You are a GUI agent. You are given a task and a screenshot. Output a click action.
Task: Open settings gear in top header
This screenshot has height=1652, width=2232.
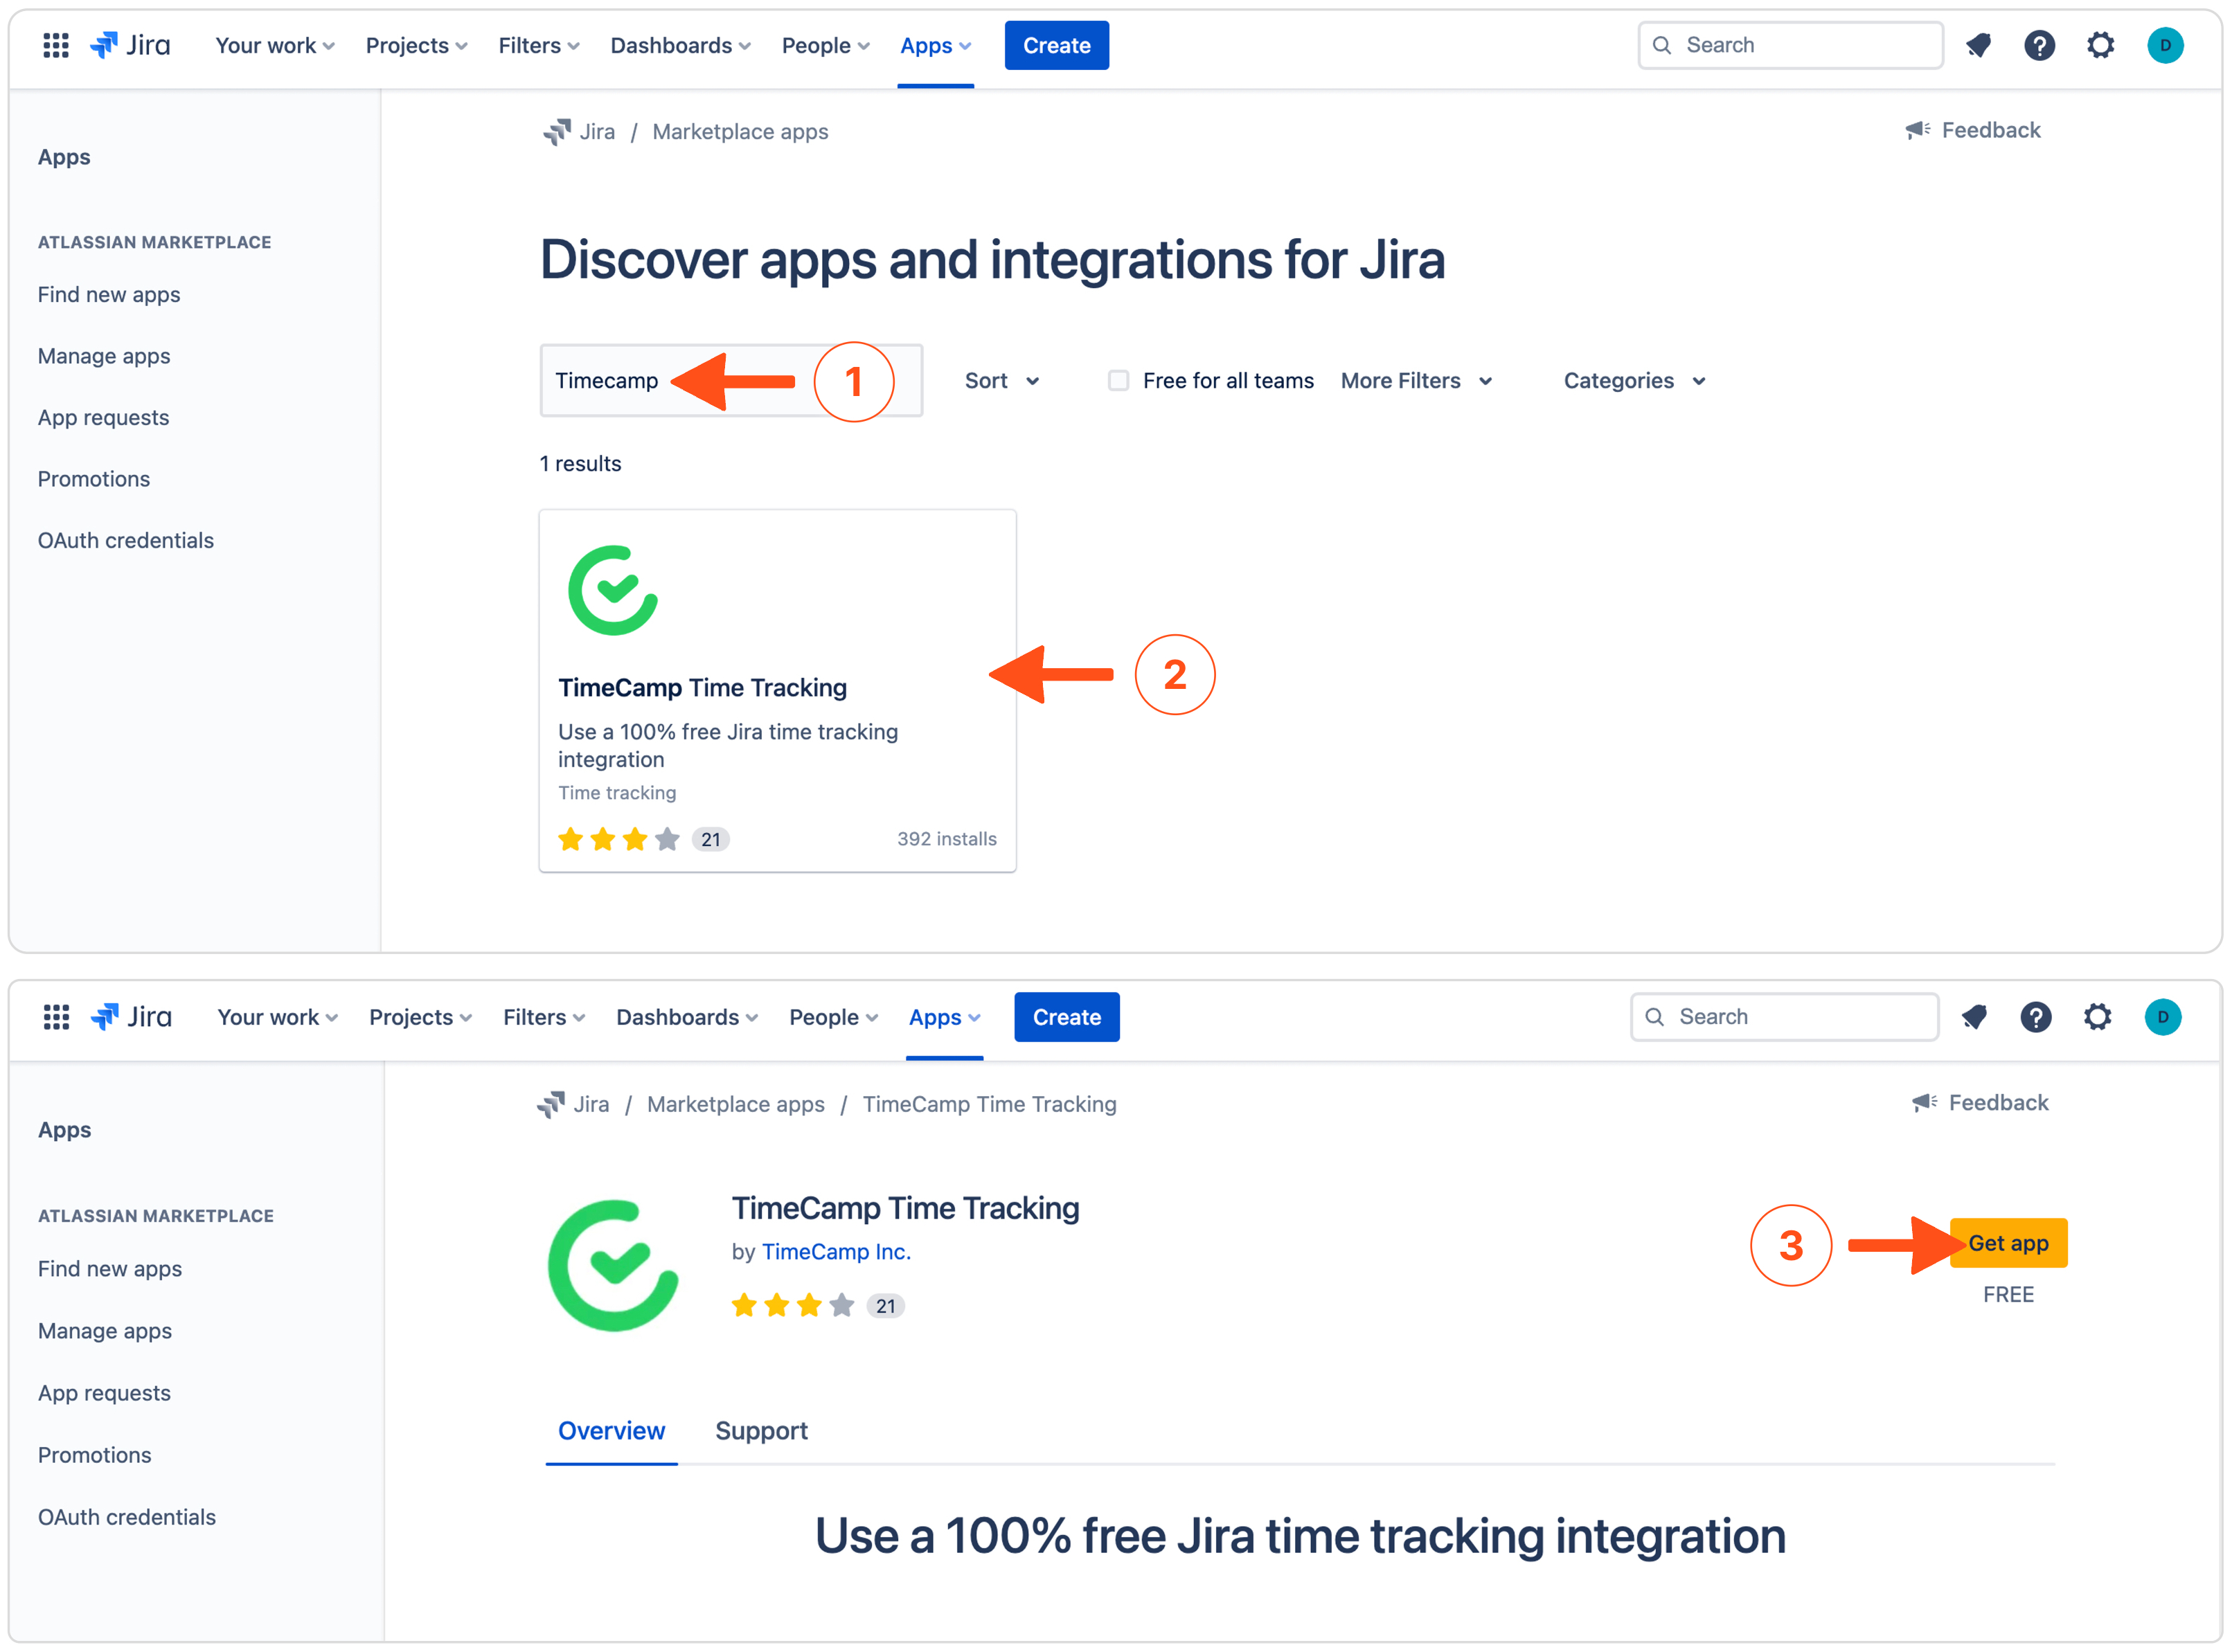pyautogui.click(x=2099, y=45)
